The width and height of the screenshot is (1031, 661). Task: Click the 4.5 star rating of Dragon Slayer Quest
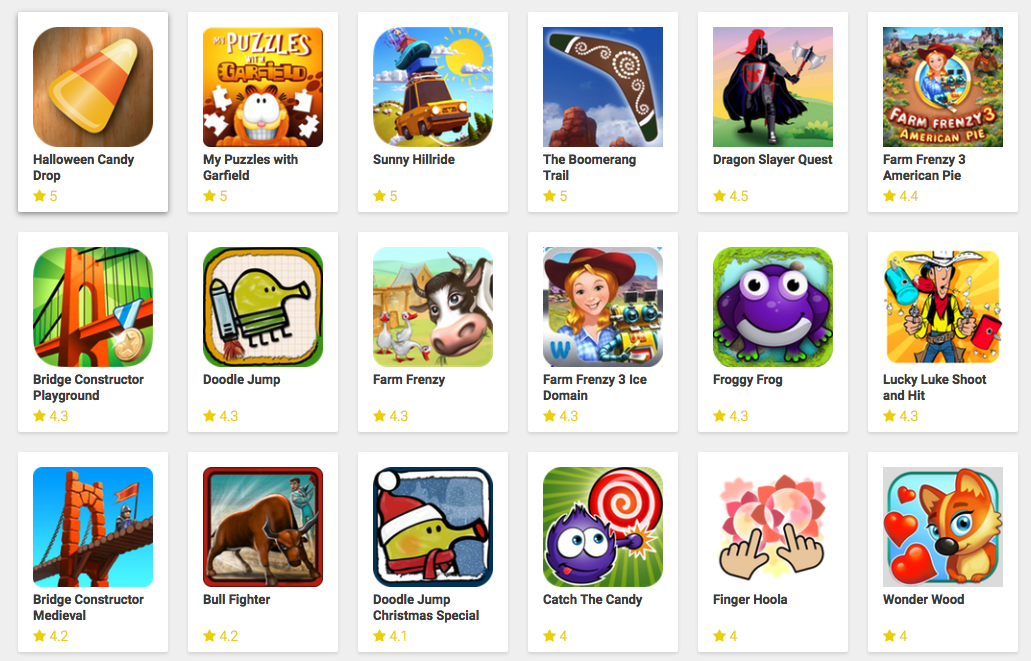731,196
